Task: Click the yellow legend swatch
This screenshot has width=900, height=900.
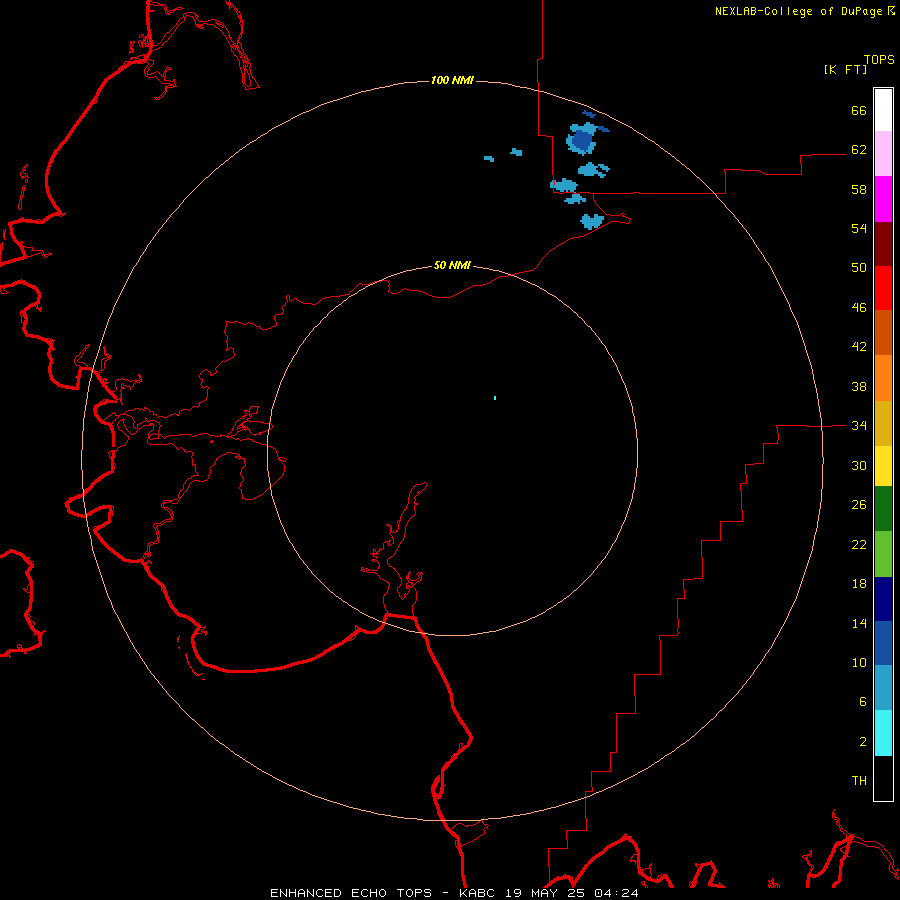Action: pos(883,466)
